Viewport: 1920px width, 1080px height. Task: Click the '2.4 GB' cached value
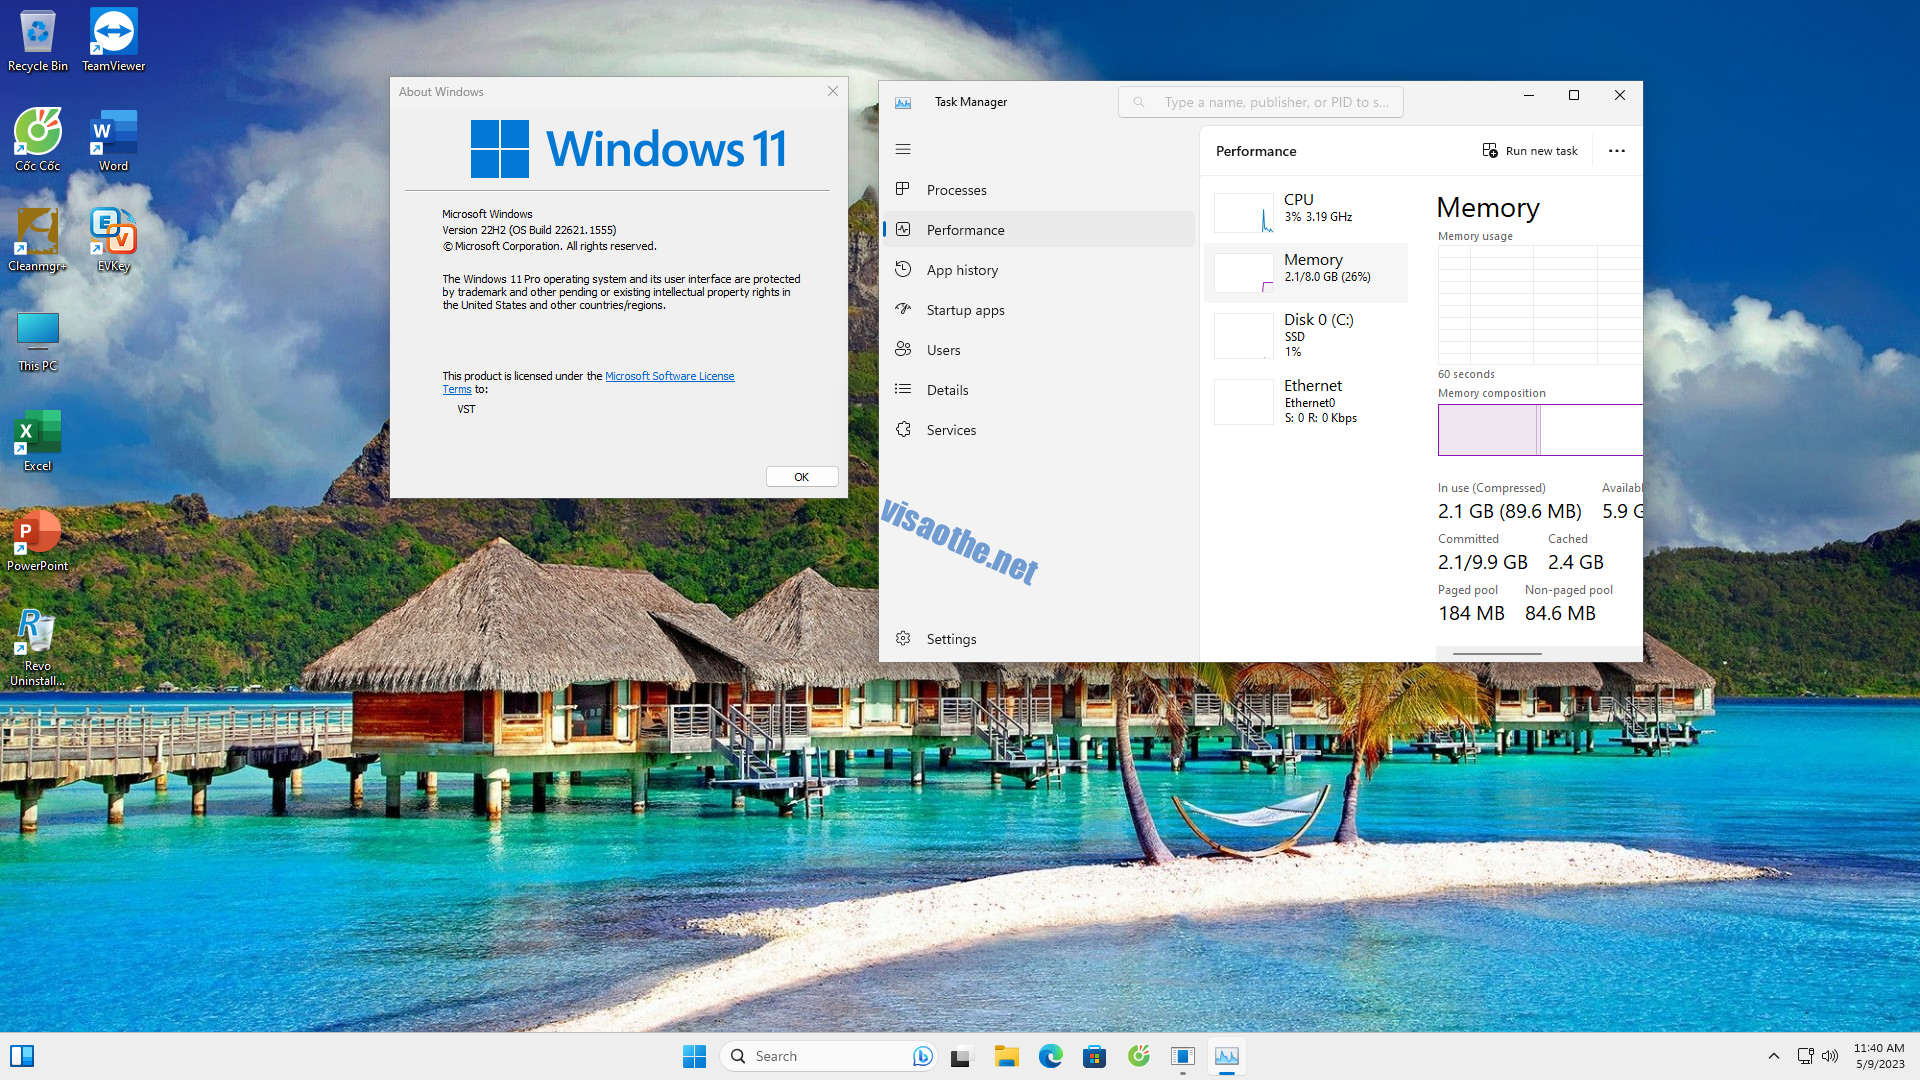point(1576,562)
